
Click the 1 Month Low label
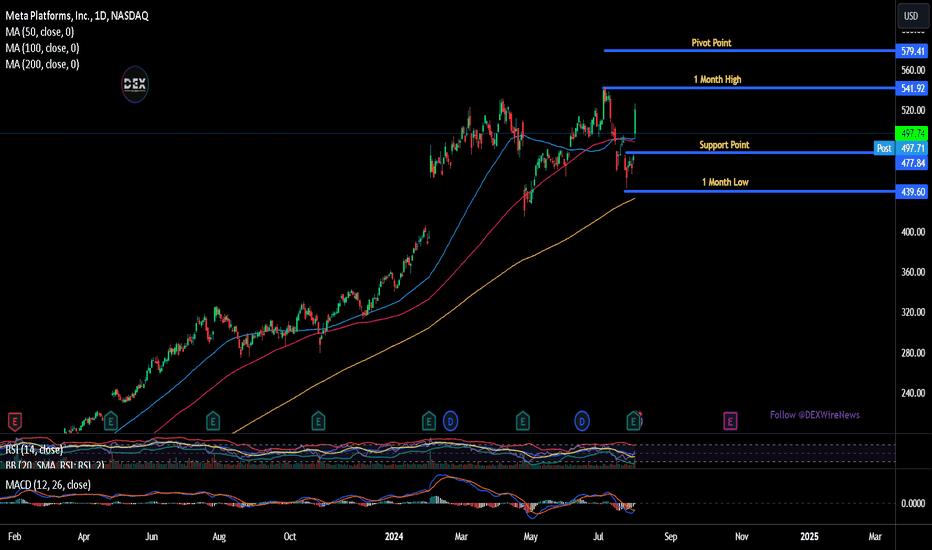point(725,183)
